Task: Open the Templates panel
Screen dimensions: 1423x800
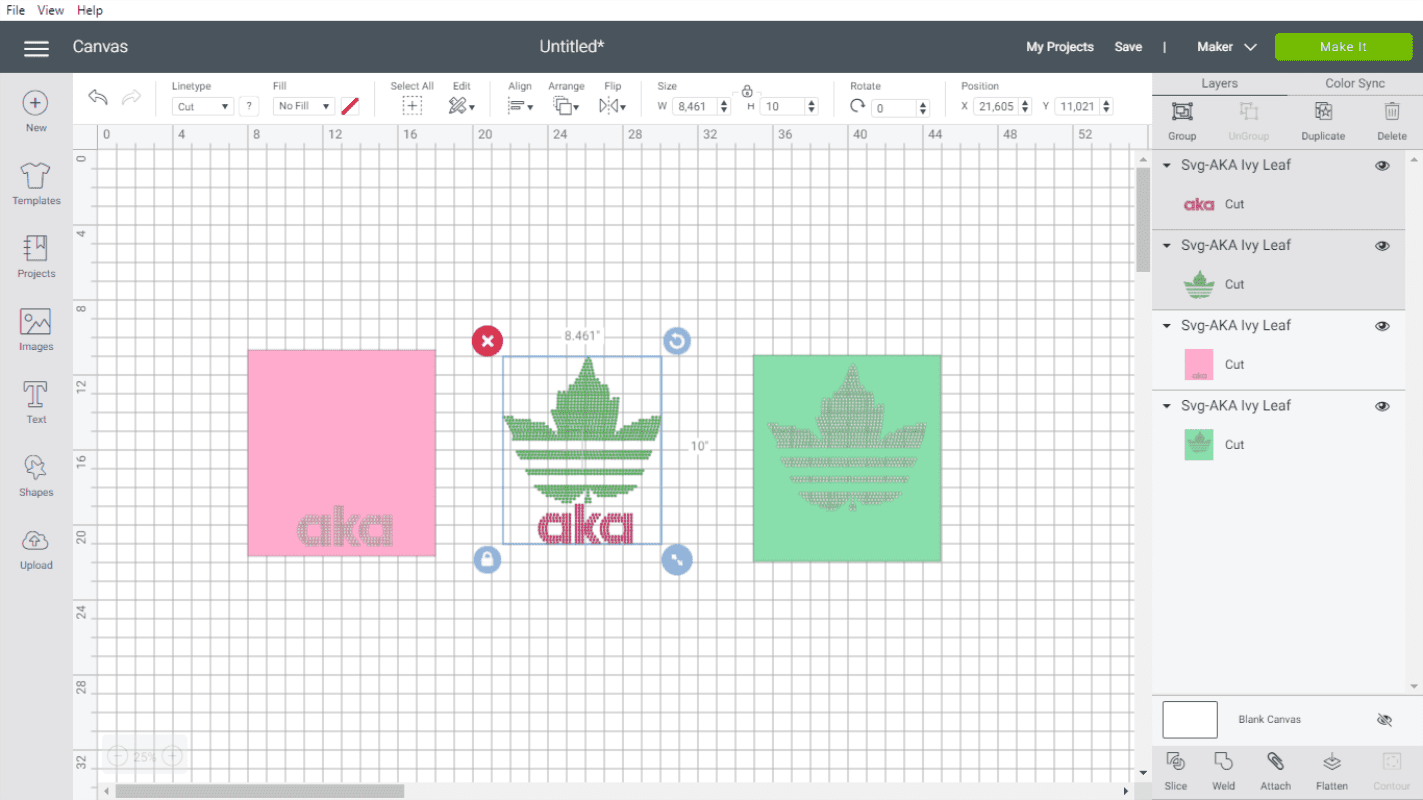Action: (x=36, y=184)
